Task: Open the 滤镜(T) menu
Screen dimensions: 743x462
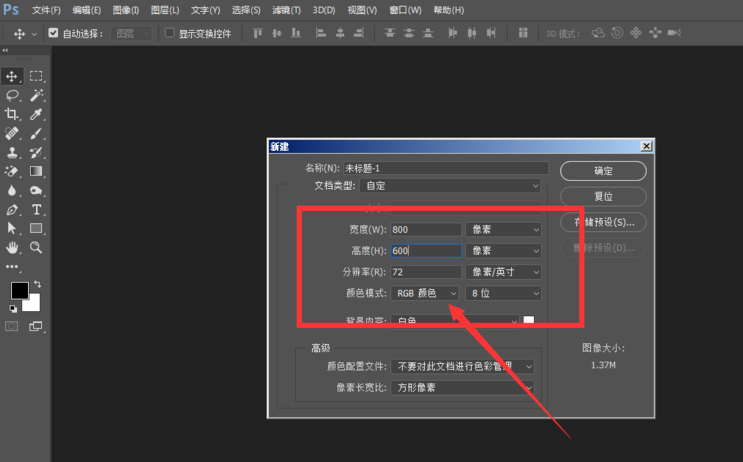Action: (287, 10)
